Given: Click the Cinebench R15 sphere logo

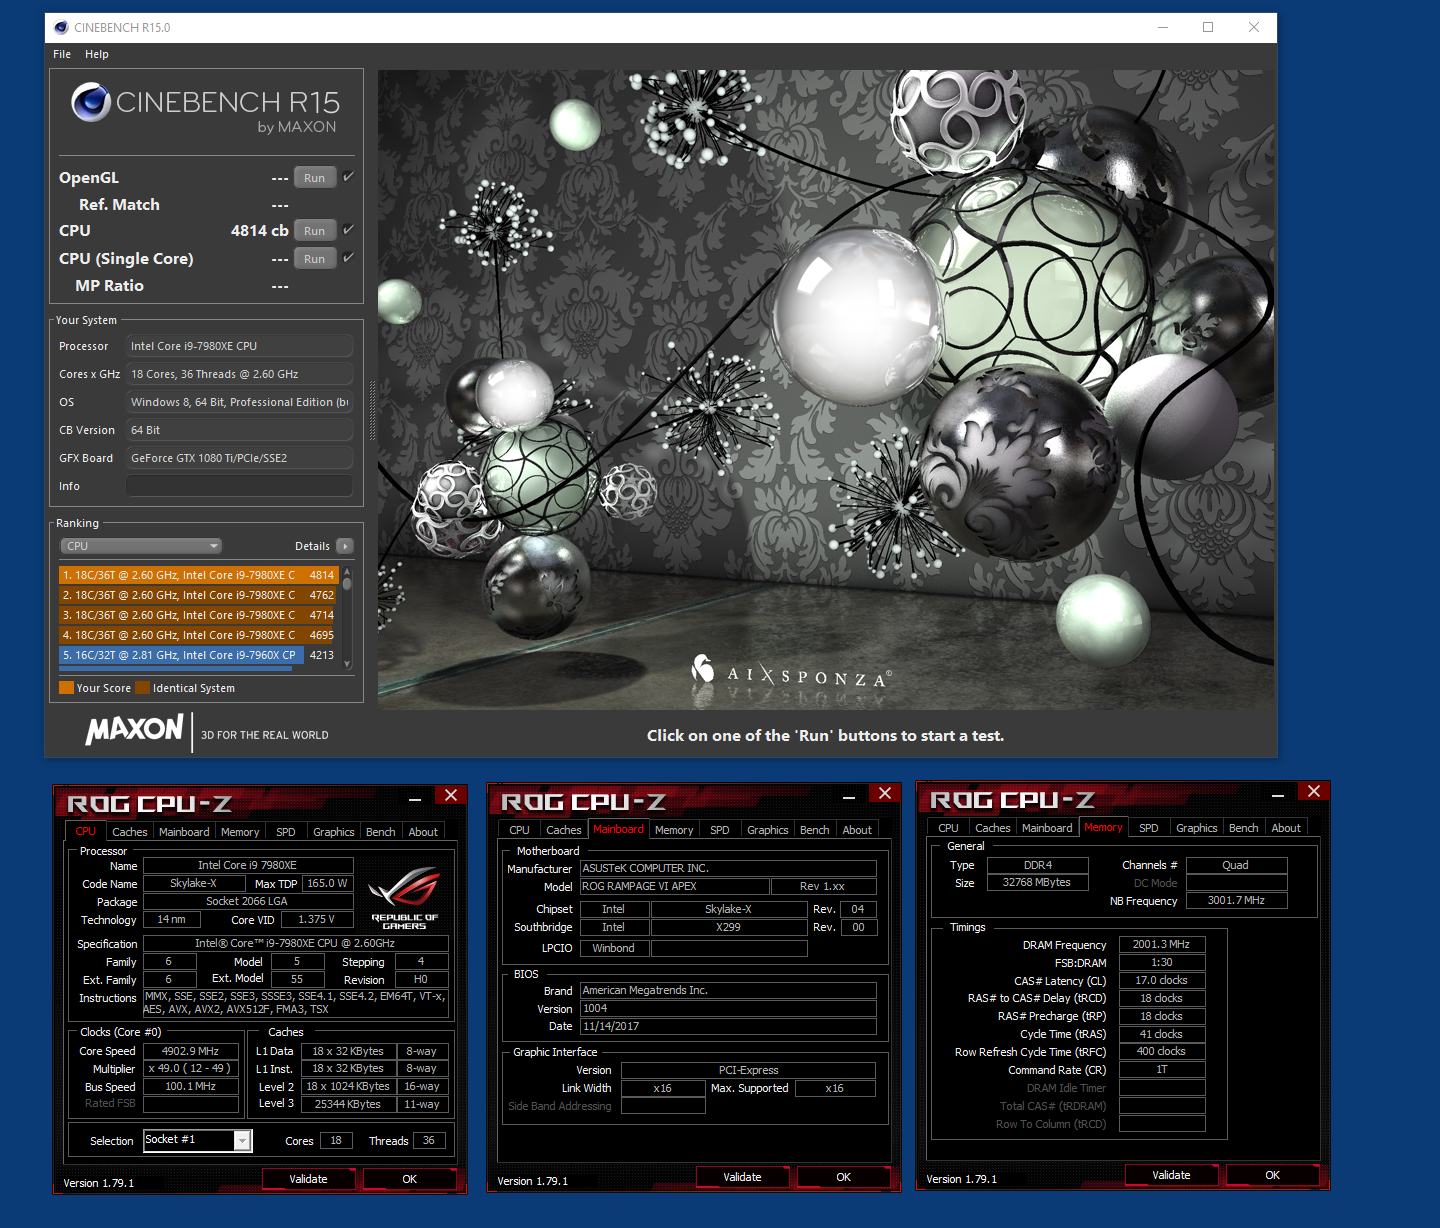Looking at the screenshot, I should click(x=91, y=102).
